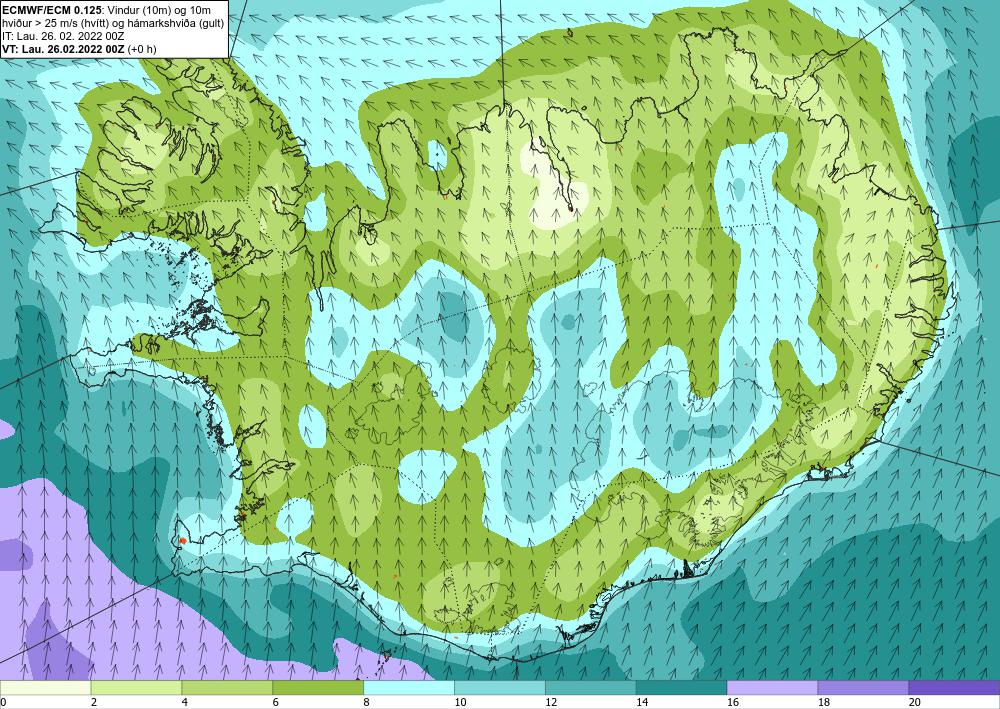Screen dimensions: 1000x709
Task: Select the 4–6 green legend color band
Action: (227, 688)
